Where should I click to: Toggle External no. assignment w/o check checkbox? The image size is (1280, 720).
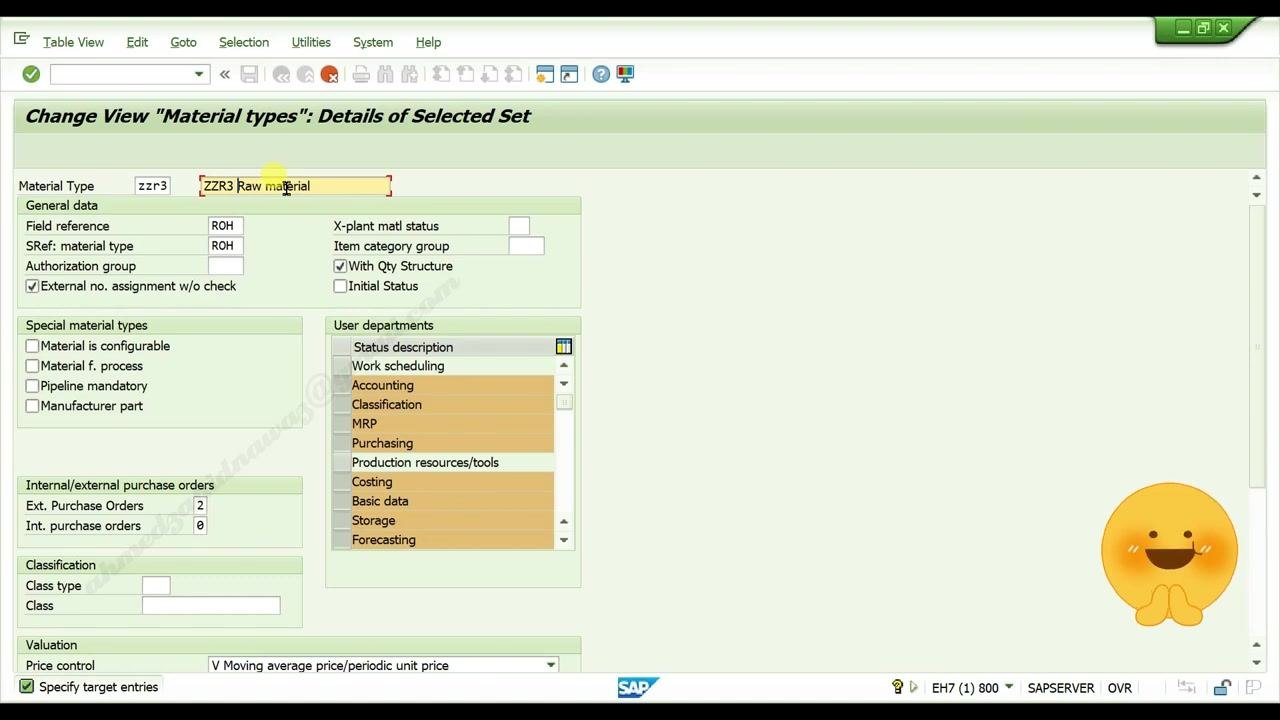click(32, 286)
